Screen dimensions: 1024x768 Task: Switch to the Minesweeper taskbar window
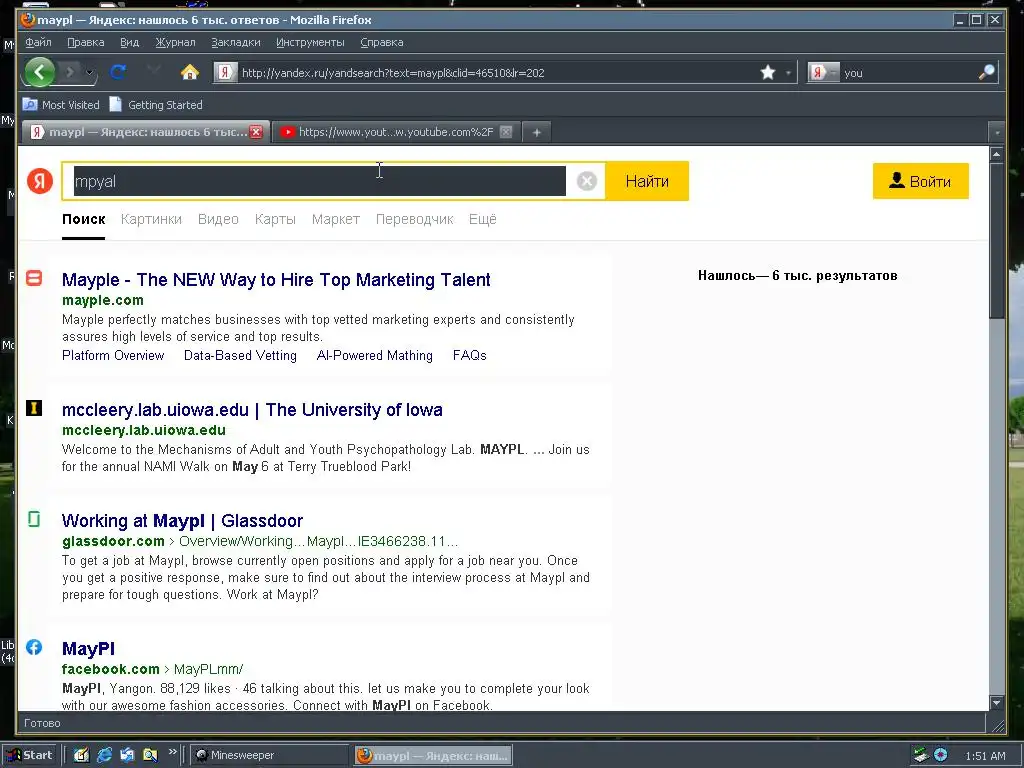coord(269,755)
